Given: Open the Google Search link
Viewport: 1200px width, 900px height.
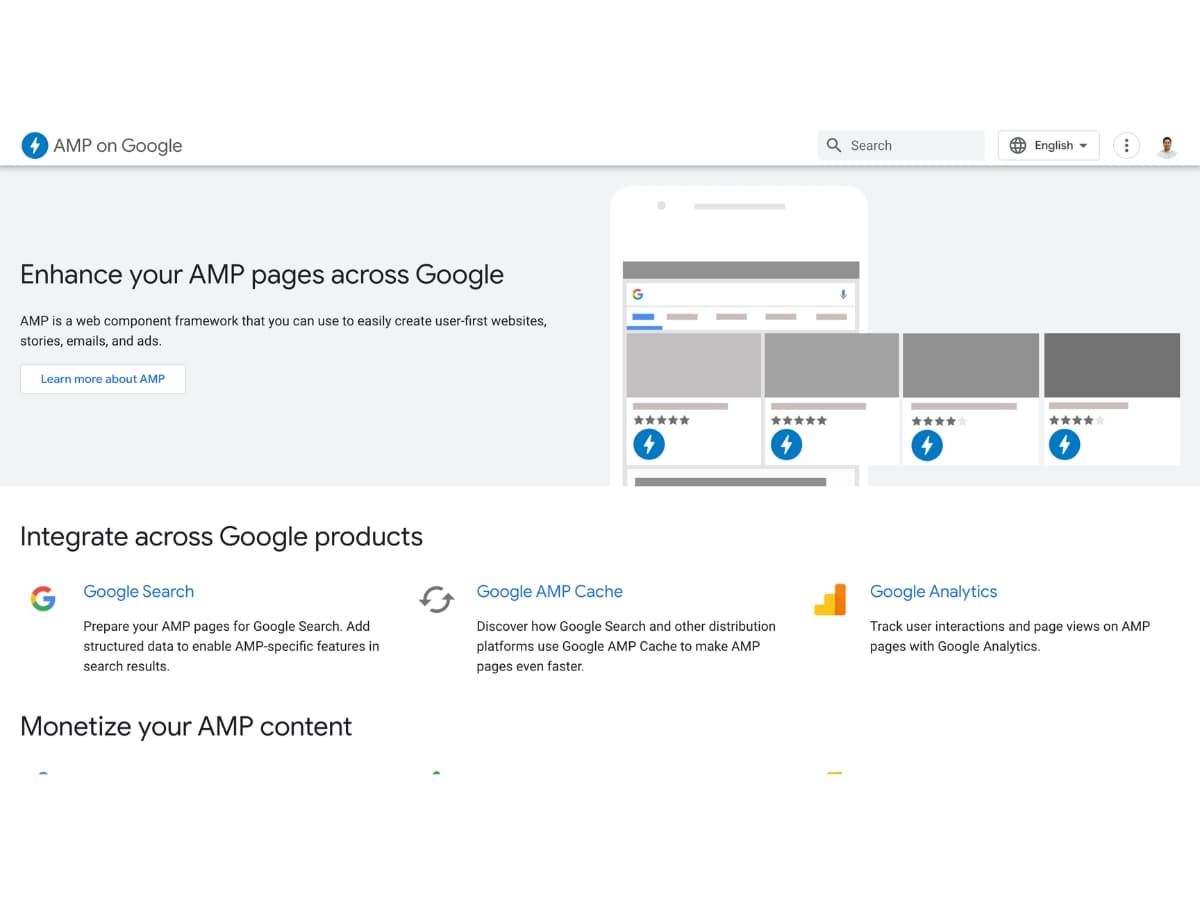Looking at the screenshot, I should (x=139, y=592).
